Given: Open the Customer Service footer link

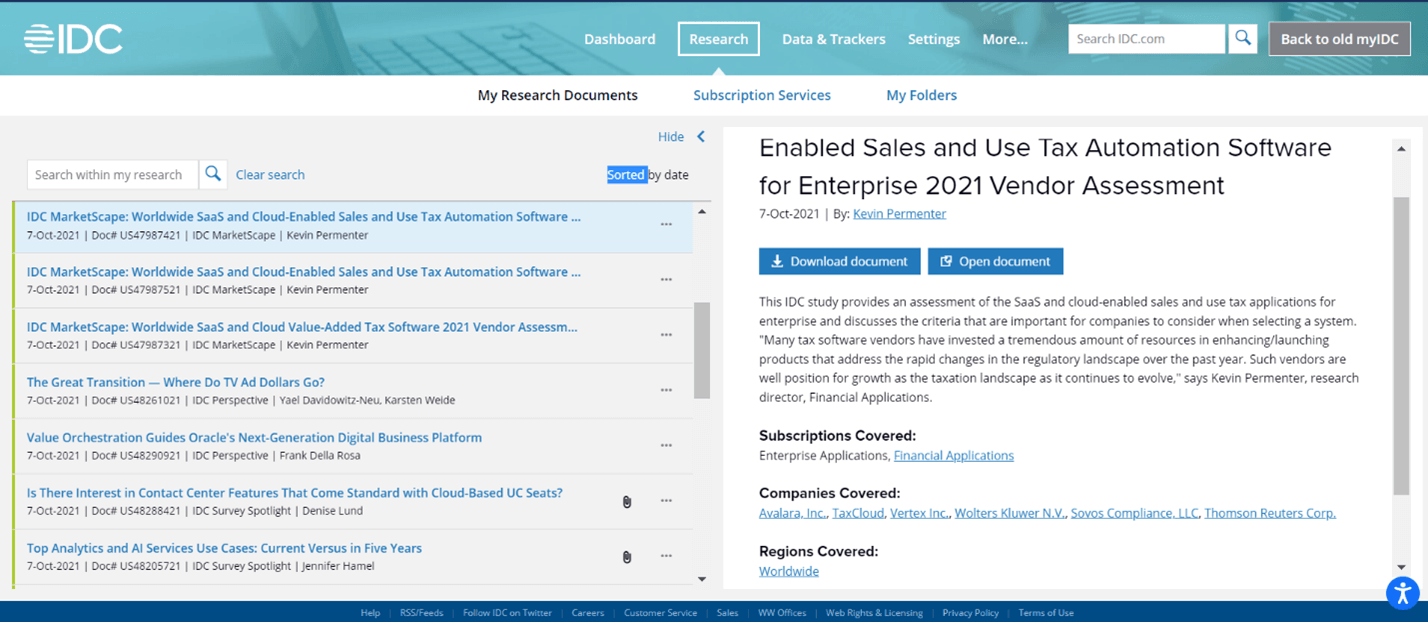Looking at the screenshot, I should (x=660, y=613).
